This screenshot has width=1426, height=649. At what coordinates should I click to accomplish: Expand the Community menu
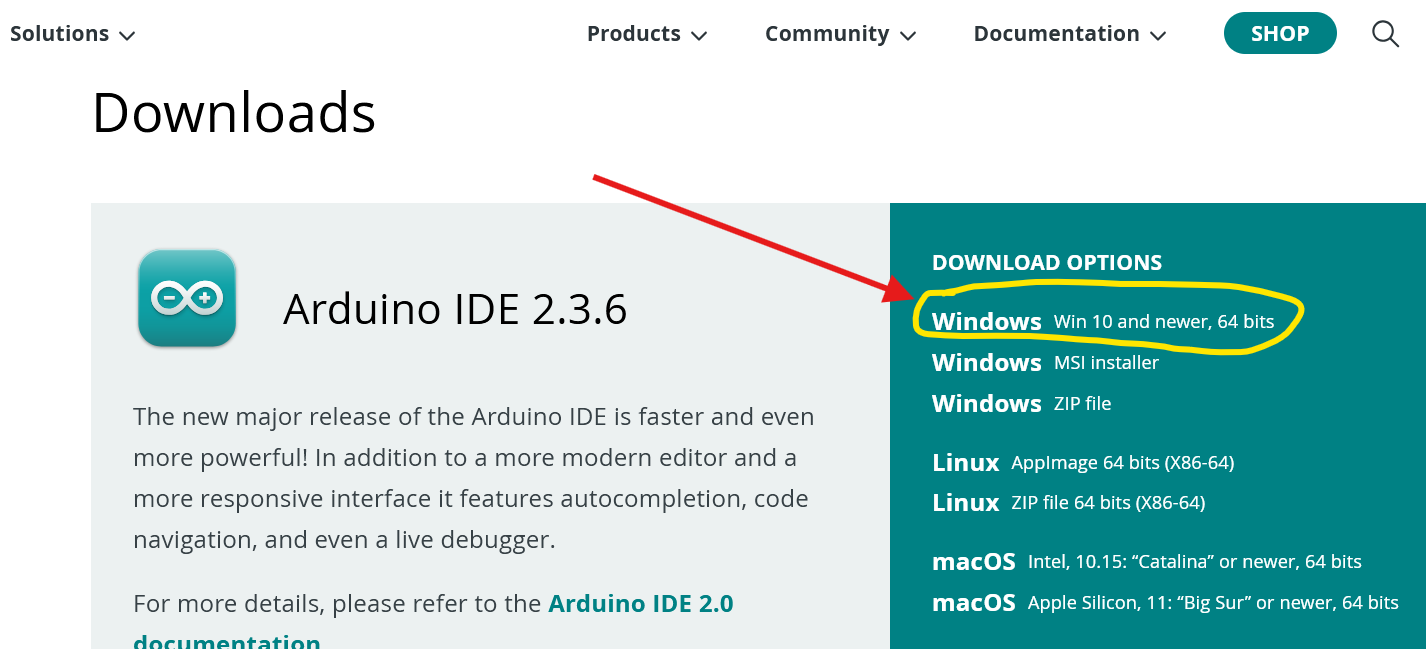841,33
